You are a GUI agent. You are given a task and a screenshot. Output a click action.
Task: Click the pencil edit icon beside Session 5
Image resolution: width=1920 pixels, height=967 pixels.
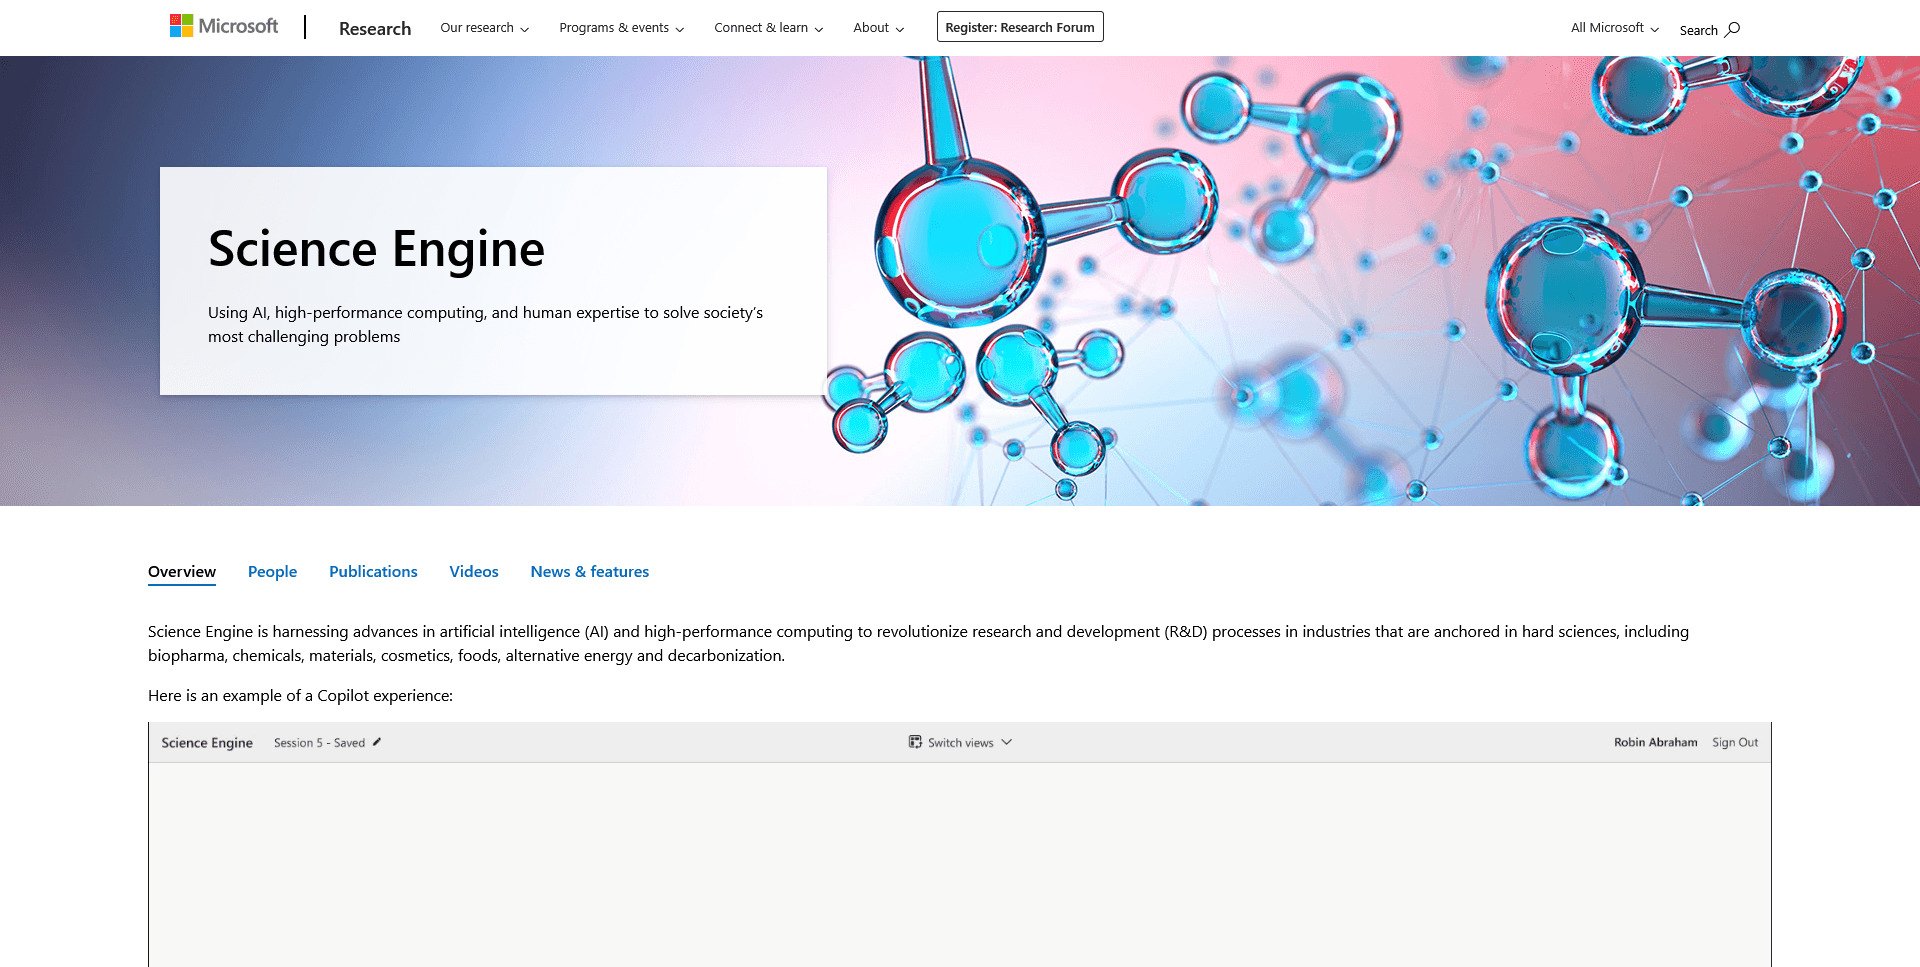click(x=377, y=742)
